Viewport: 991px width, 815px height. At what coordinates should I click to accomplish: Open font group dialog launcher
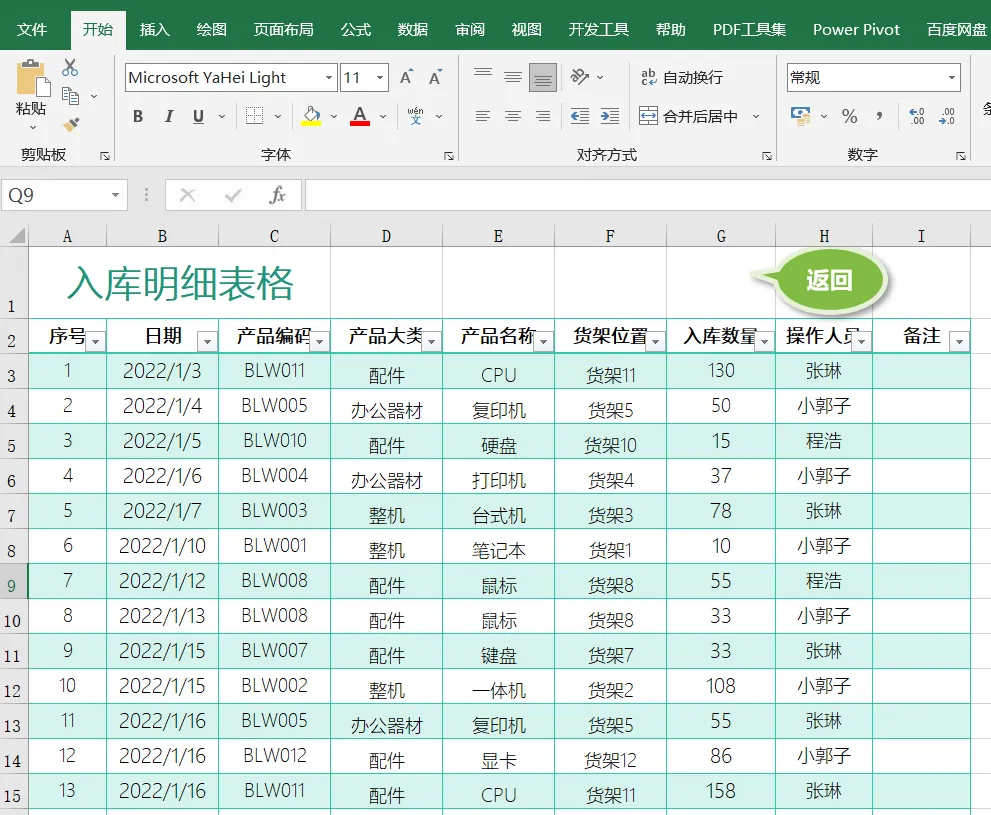(449, 156)
